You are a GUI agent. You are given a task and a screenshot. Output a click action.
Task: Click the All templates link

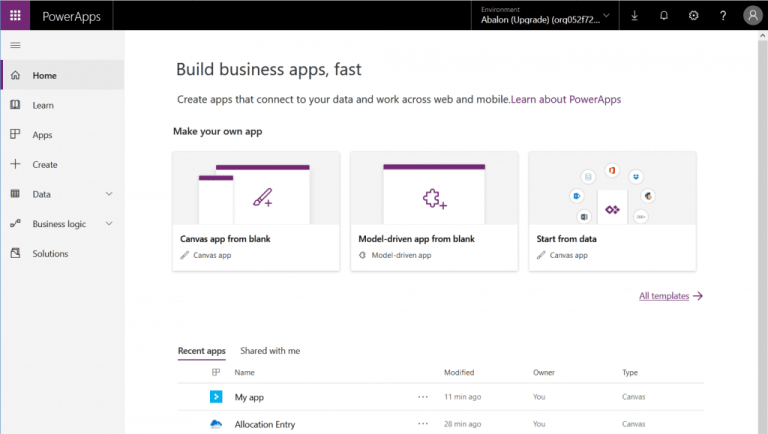point(670,296)
